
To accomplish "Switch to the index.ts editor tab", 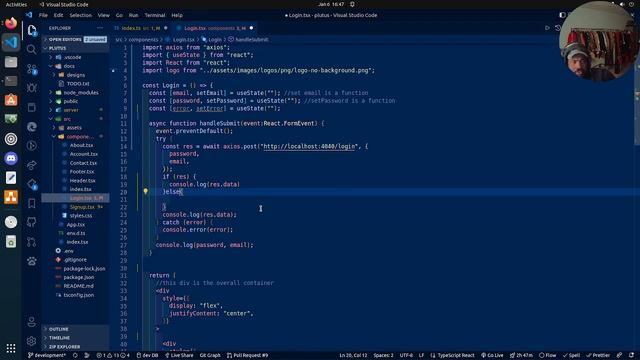I will pos(141,28).
